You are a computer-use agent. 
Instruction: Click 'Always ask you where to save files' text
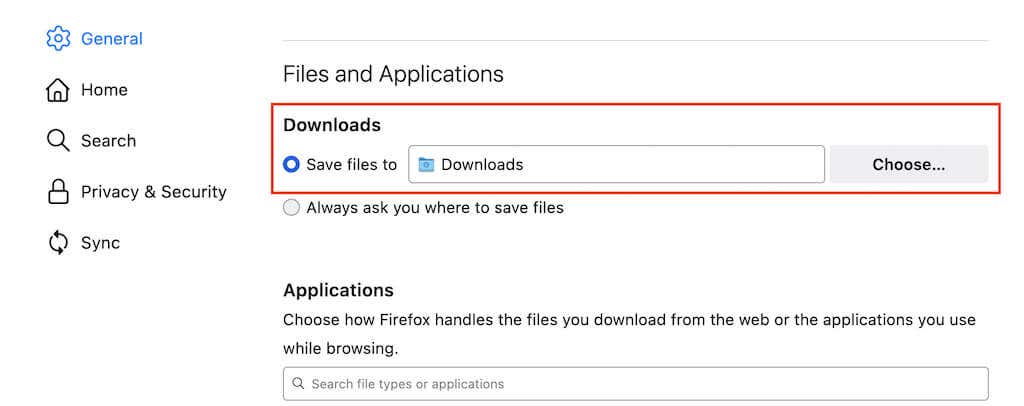(435, 208)
